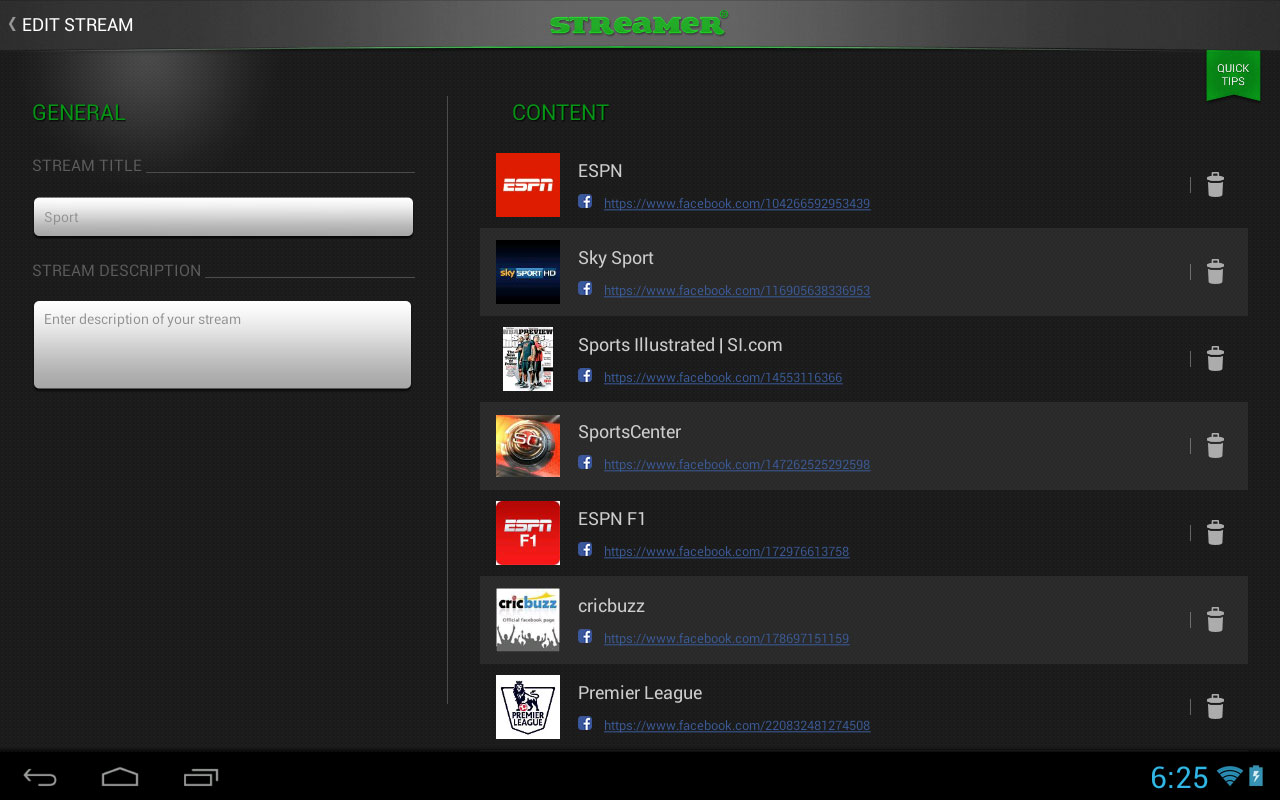Remove cricbuzz using its trash icon
The width and height of the screenshot is (1280, 800).
tap(1215, 620)
